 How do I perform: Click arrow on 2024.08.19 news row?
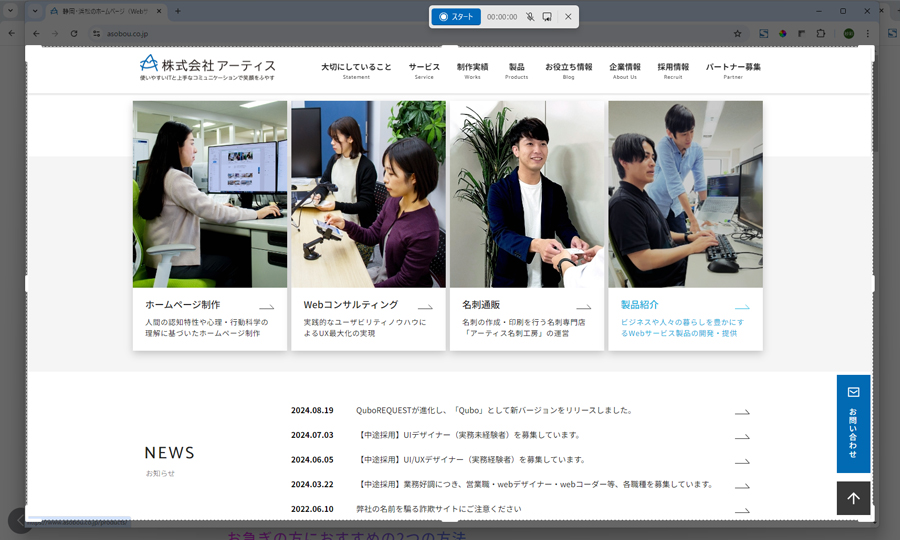point(742,412)
